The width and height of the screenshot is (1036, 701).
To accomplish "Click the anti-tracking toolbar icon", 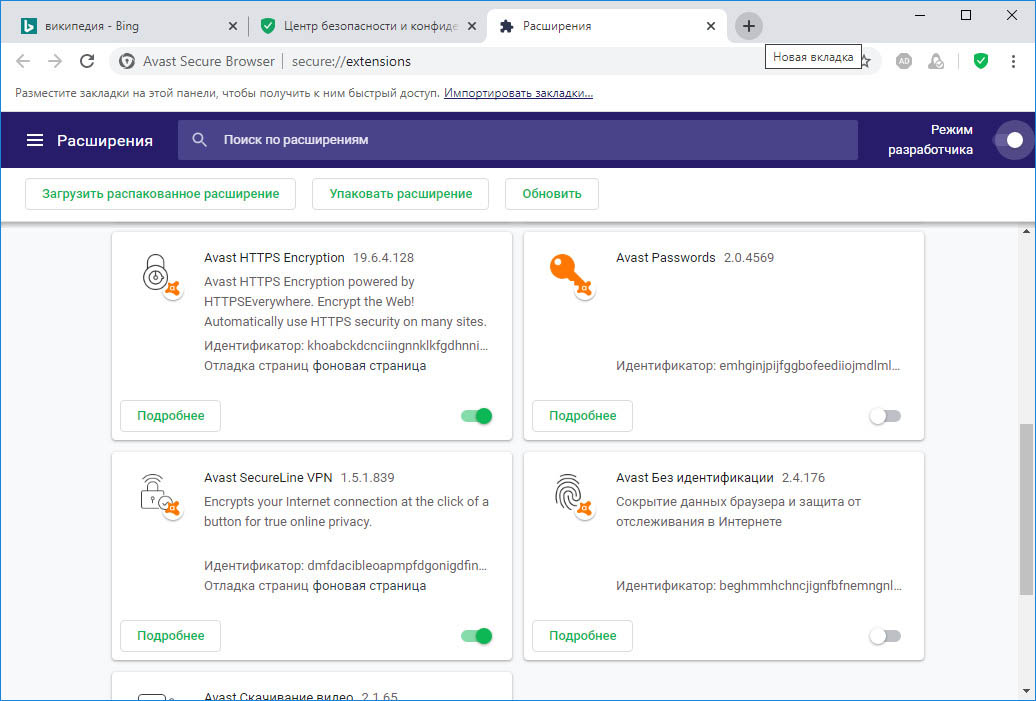I will point(936,61).
